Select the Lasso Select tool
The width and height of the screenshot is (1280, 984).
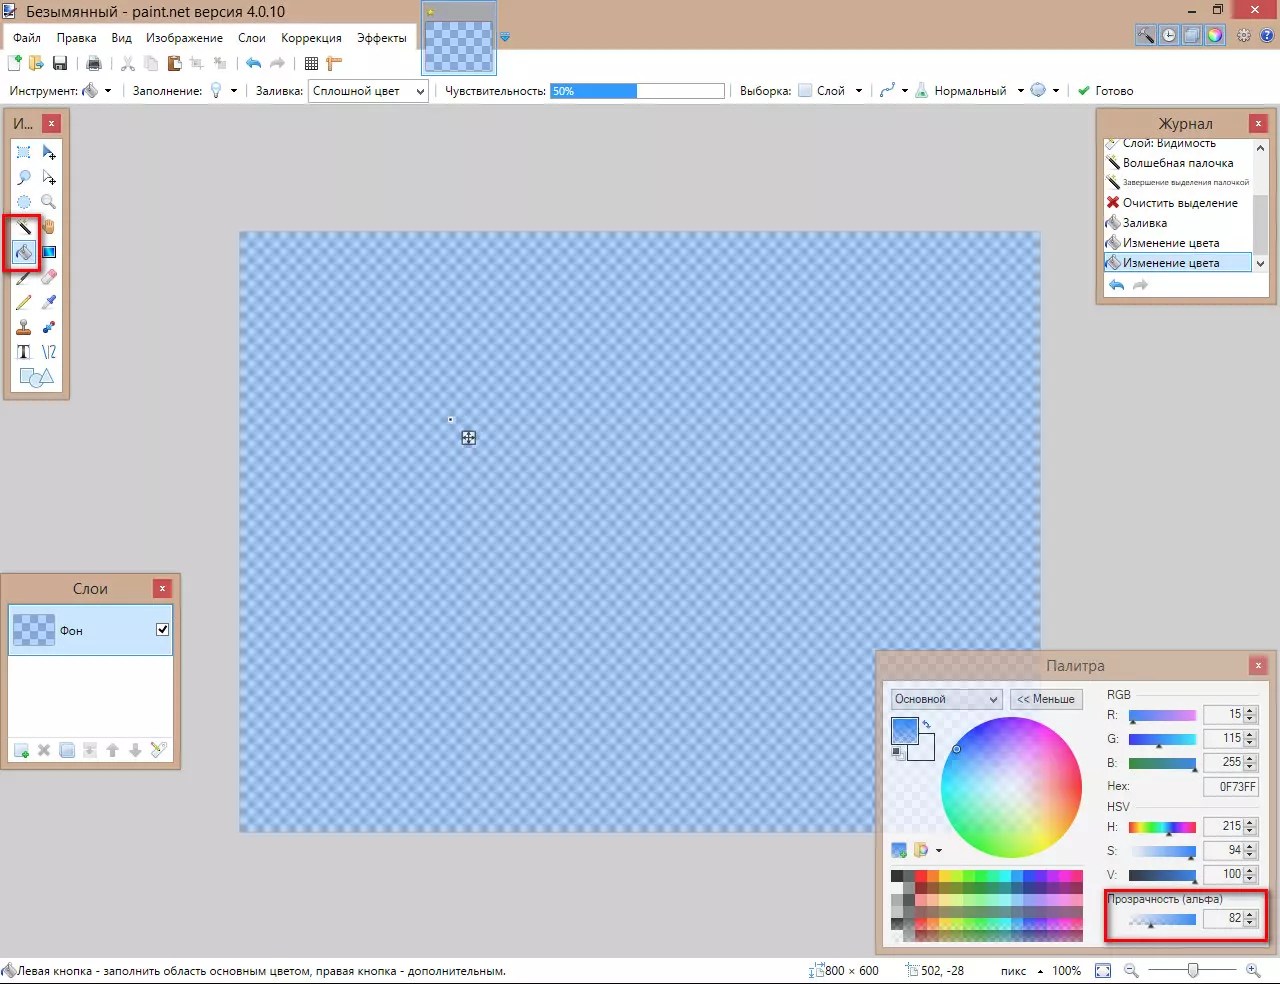pos(24,177)
